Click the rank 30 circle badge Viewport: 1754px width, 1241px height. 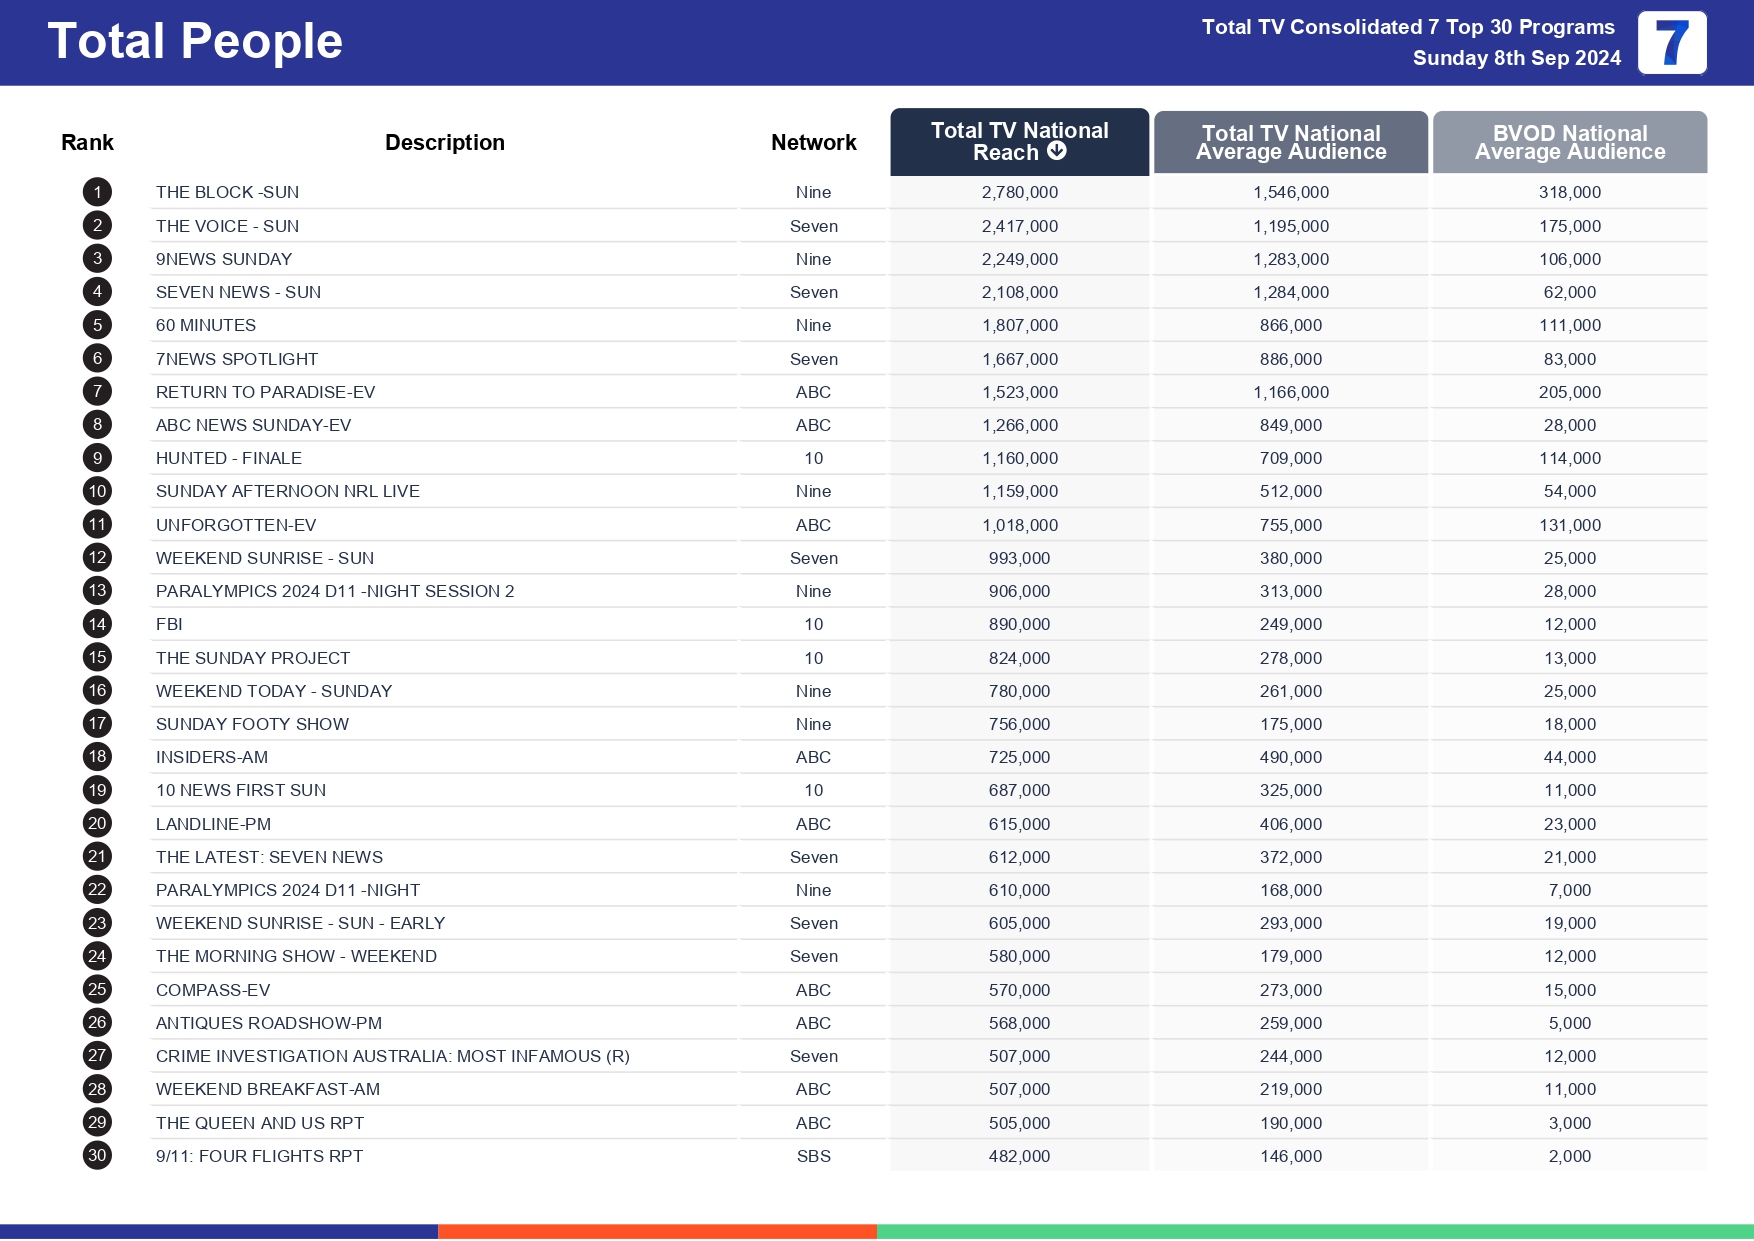tap(97, 1155)
